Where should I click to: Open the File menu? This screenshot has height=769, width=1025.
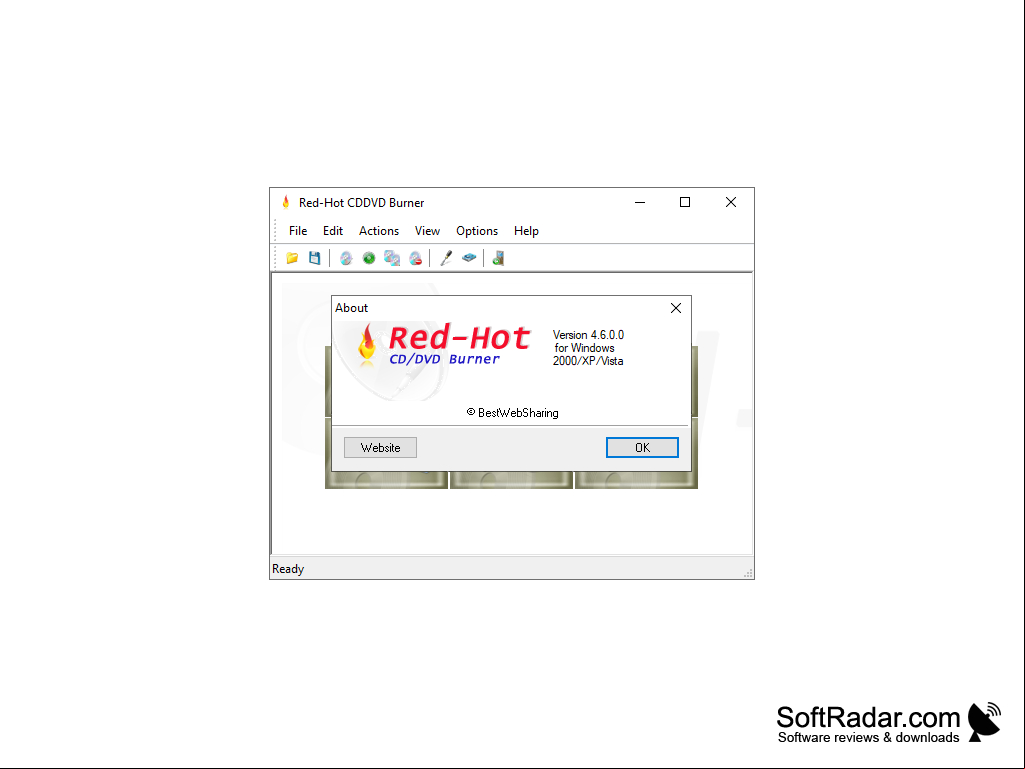point(298,231)
